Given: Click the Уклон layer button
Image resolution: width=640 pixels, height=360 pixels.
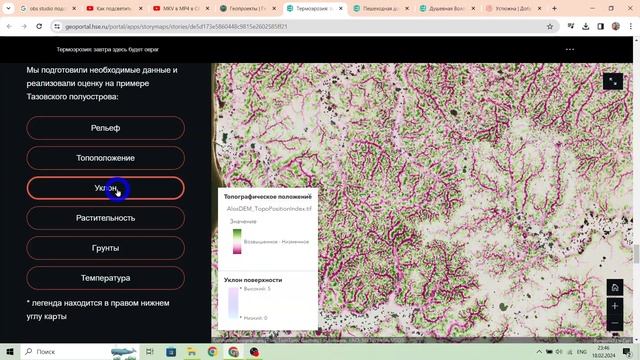Looking at the screenshot, I should coord(105,188).
